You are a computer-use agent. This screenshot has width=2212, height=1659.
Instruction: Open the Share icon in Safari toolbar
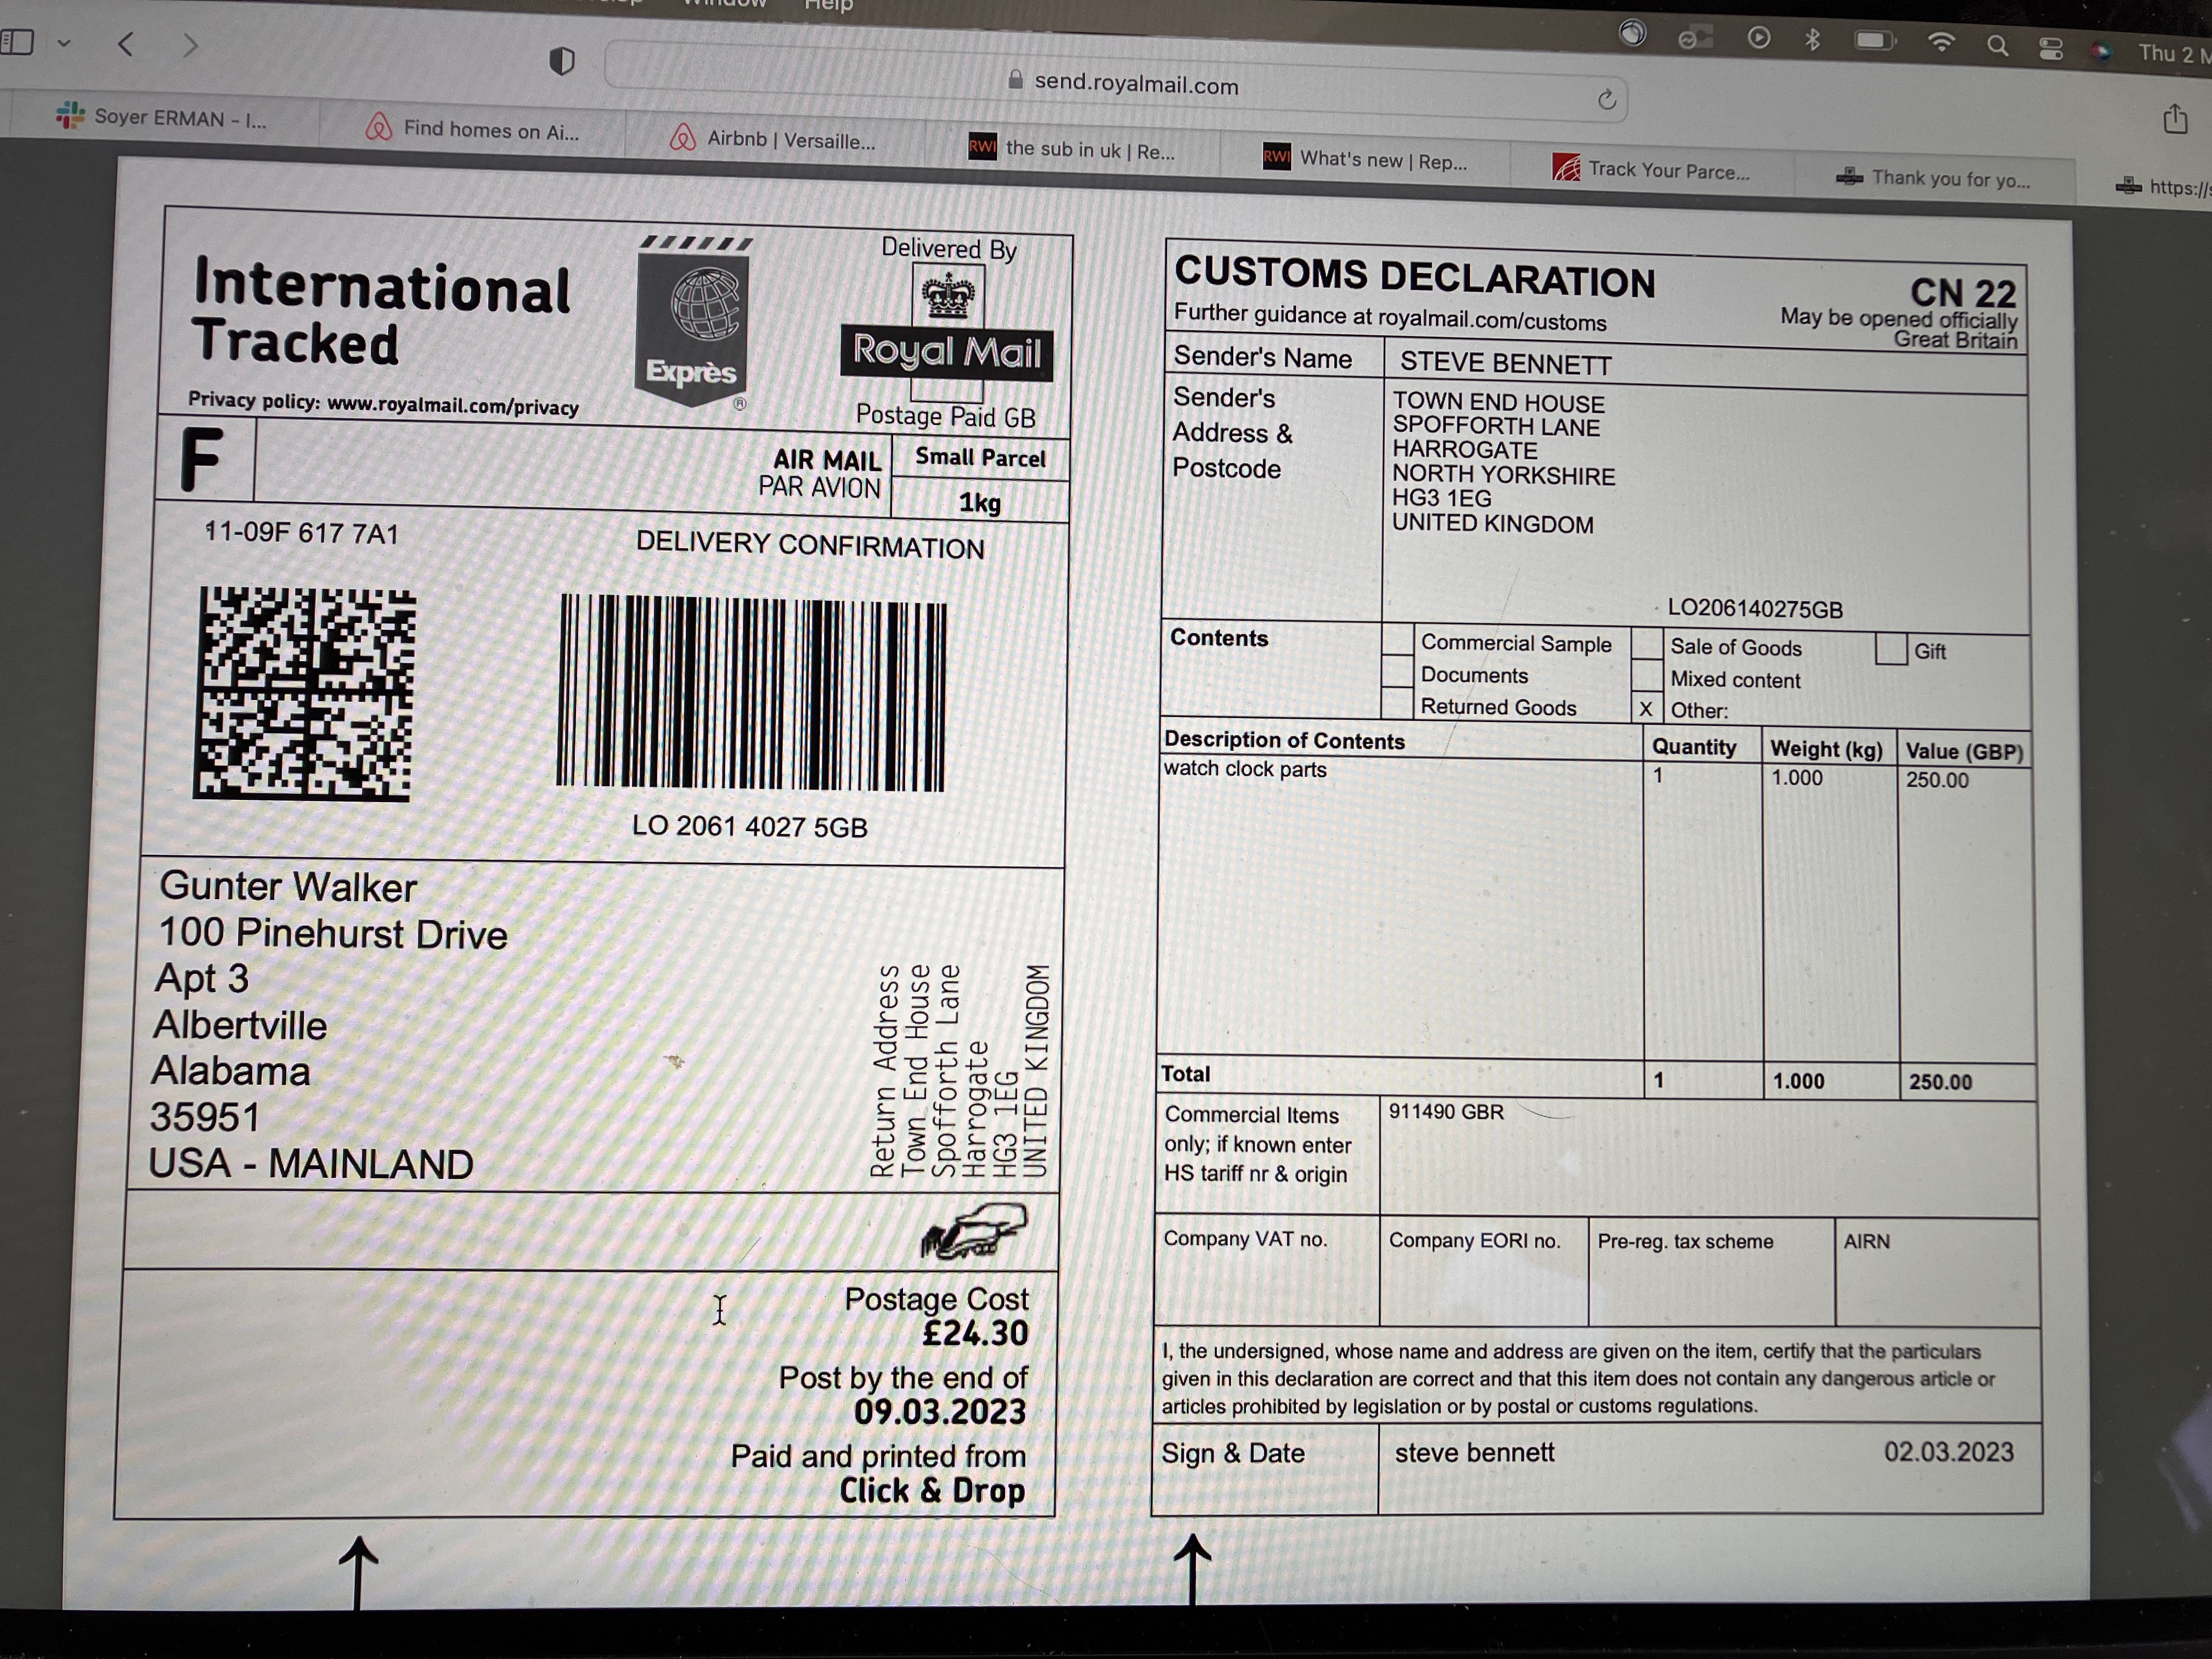[2176, 119]
